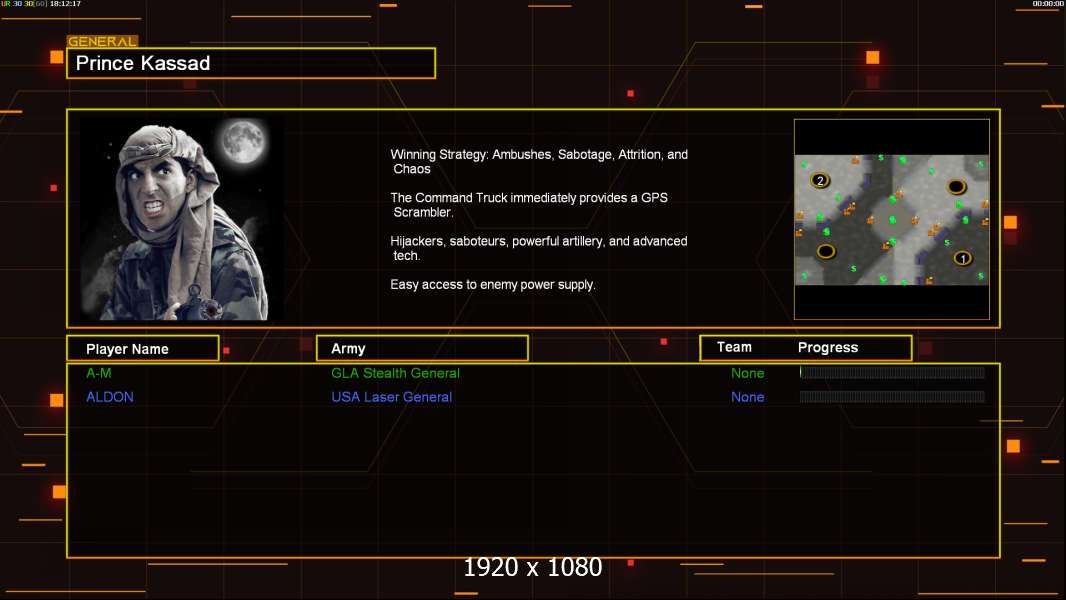Click the Player Name column header
1066x600 pixels.
(x=143, y=349)
